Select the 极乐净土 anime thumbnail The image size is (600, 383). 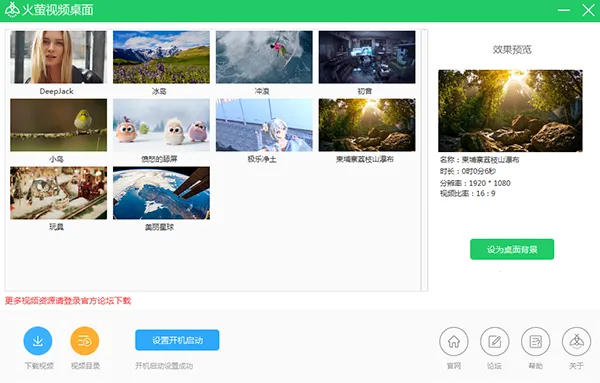(x=264, y=125)
